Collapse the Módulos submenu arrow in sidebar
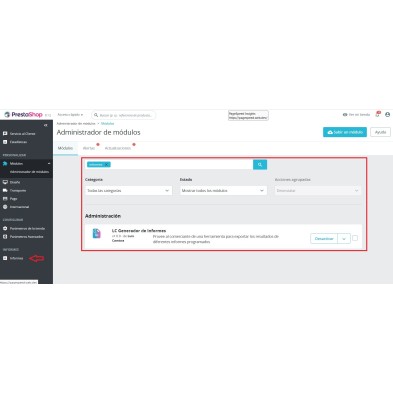 coord(49,164)
